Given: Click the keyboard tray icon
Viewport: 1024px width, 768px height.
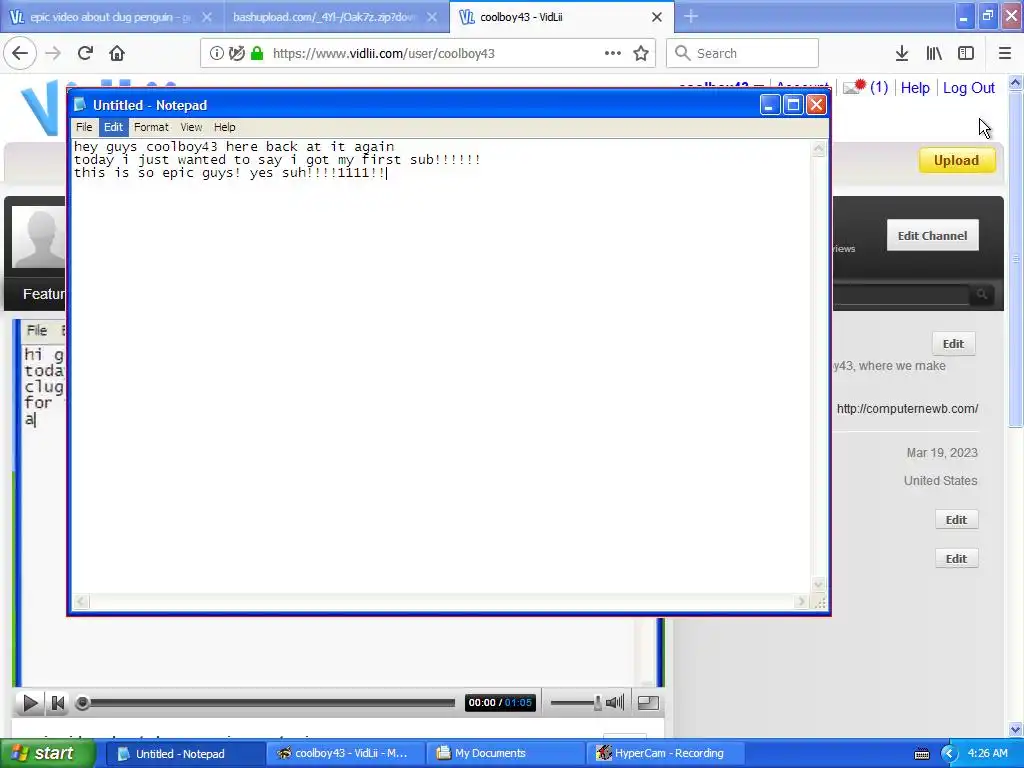Looking at the screenshot, I should pos(922,754).
